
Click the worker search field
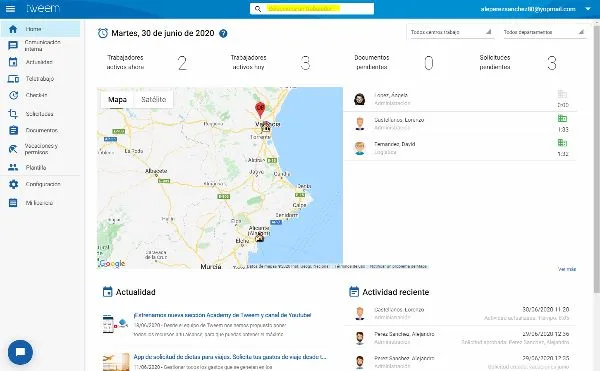312,9
